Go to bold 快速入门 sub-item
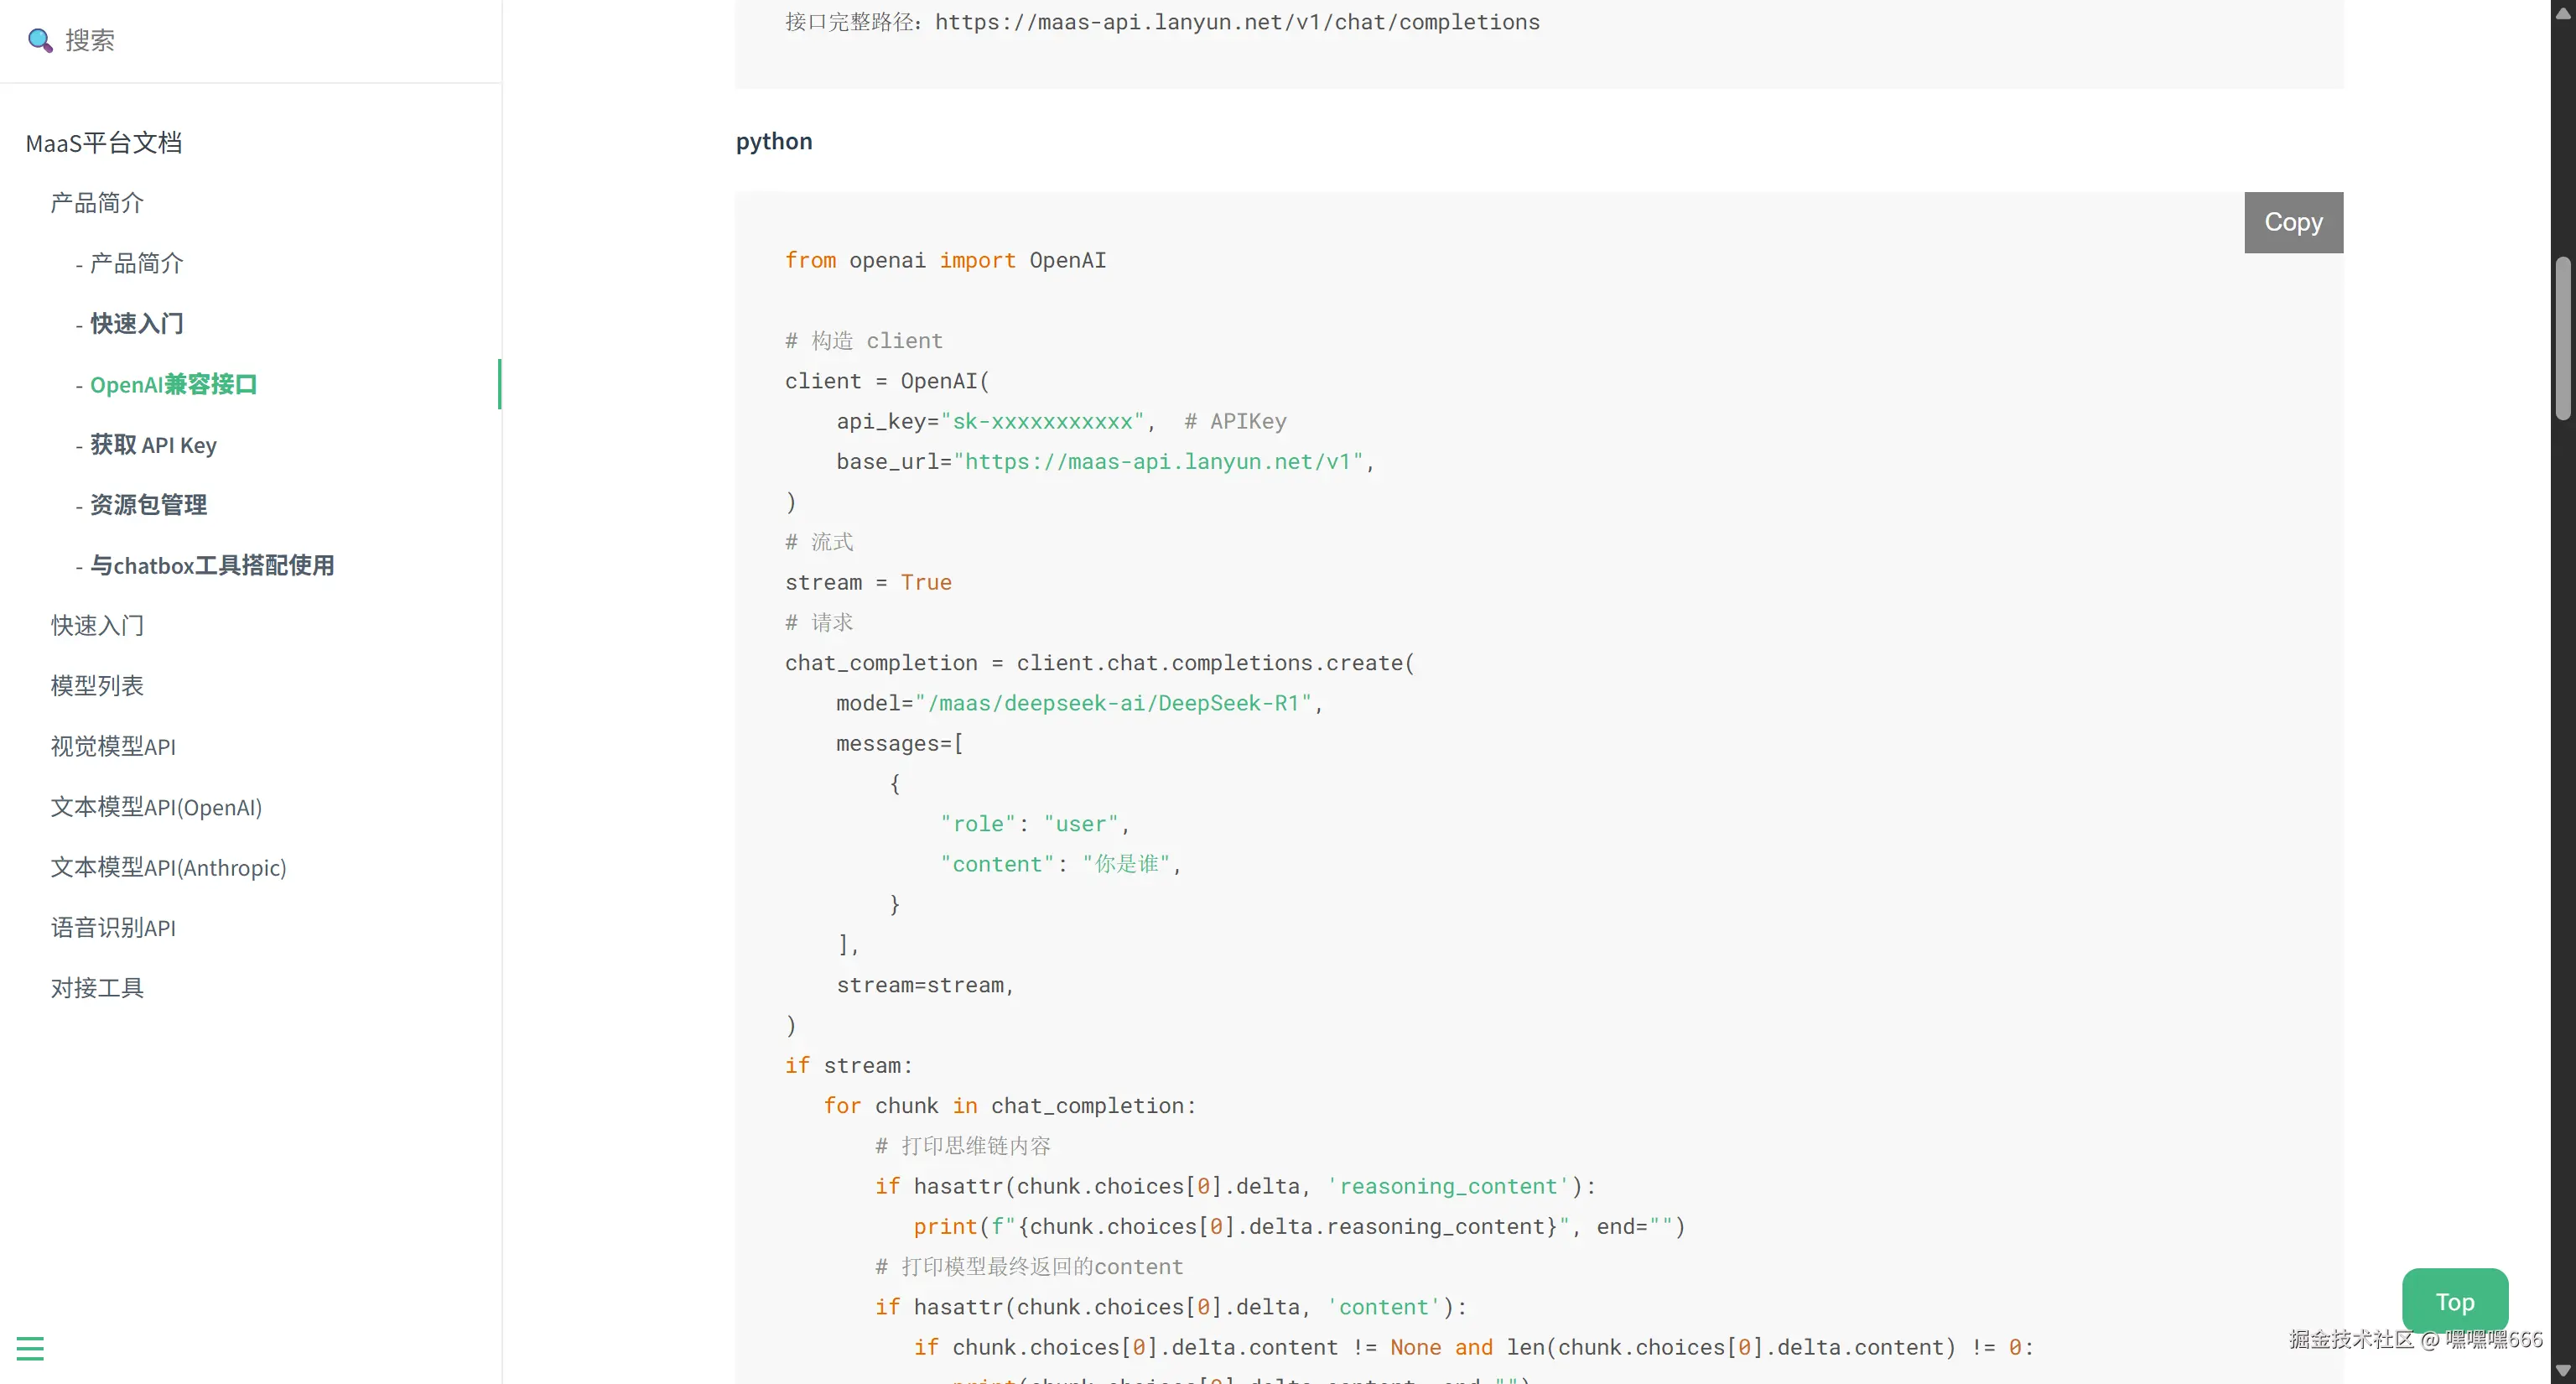The image size is (2576, 1384). pyautogui.click(x=136, y=324)
